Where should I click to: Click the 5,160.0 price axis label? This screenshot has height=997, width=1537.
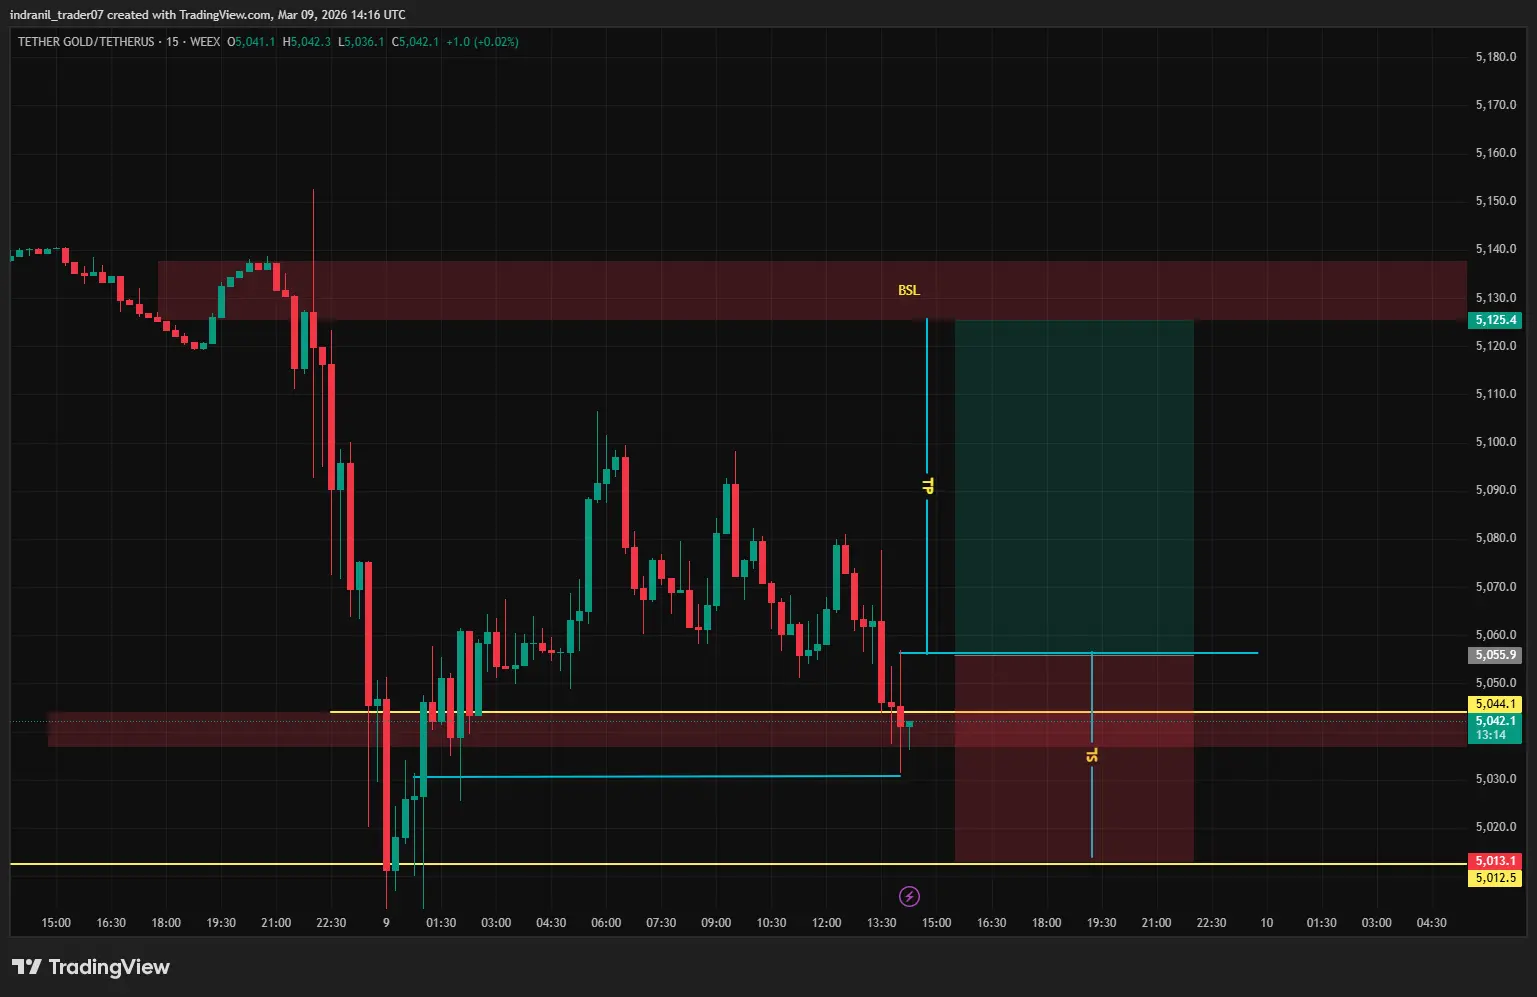[x=1495, y=153]
